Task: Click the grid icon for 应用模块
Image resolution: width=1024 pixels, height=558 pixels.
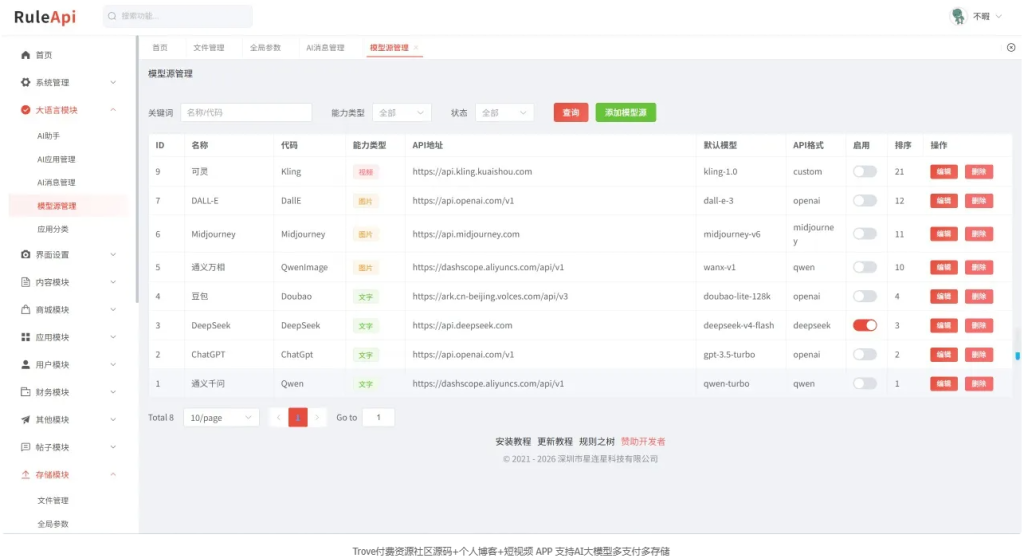Action: pyautogui.click(x=25, y=336)
